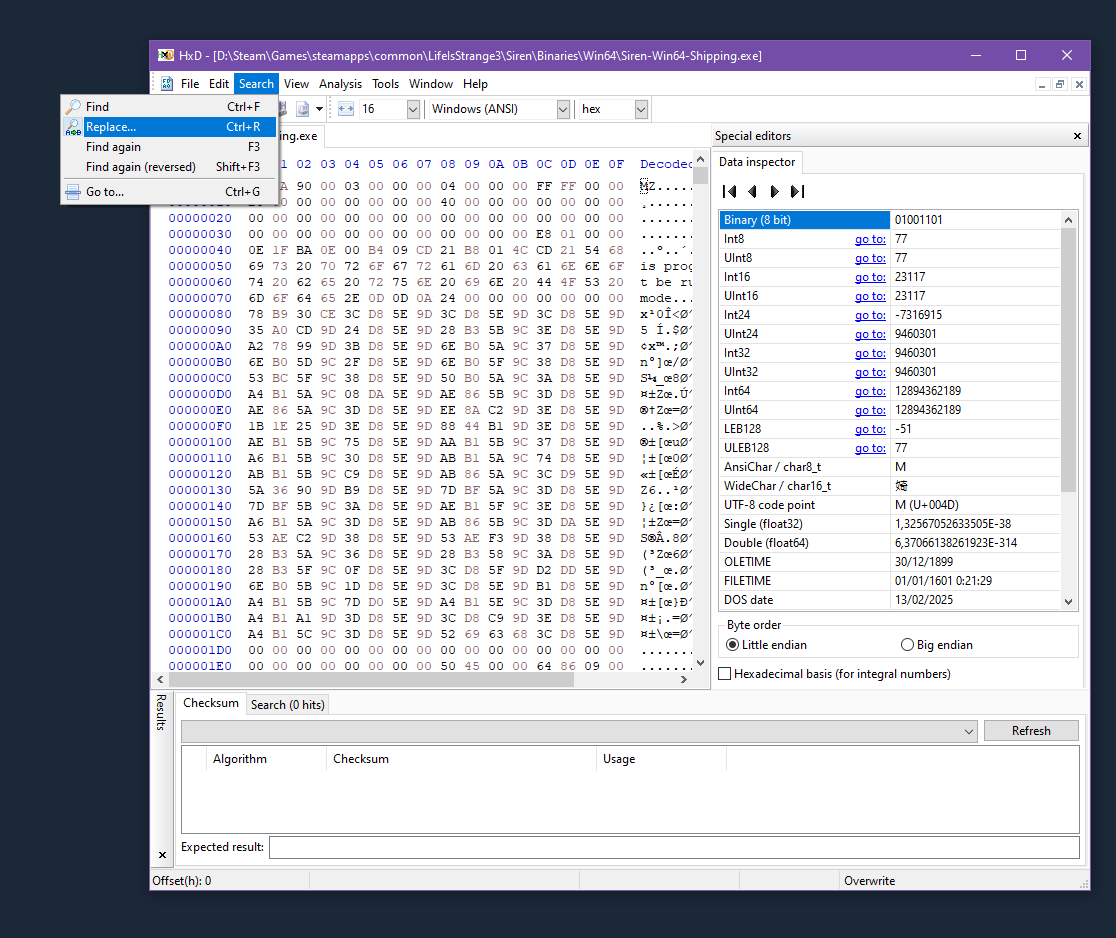
Task: Choose Go to... from the Search menu
Action: pos(105,192)
